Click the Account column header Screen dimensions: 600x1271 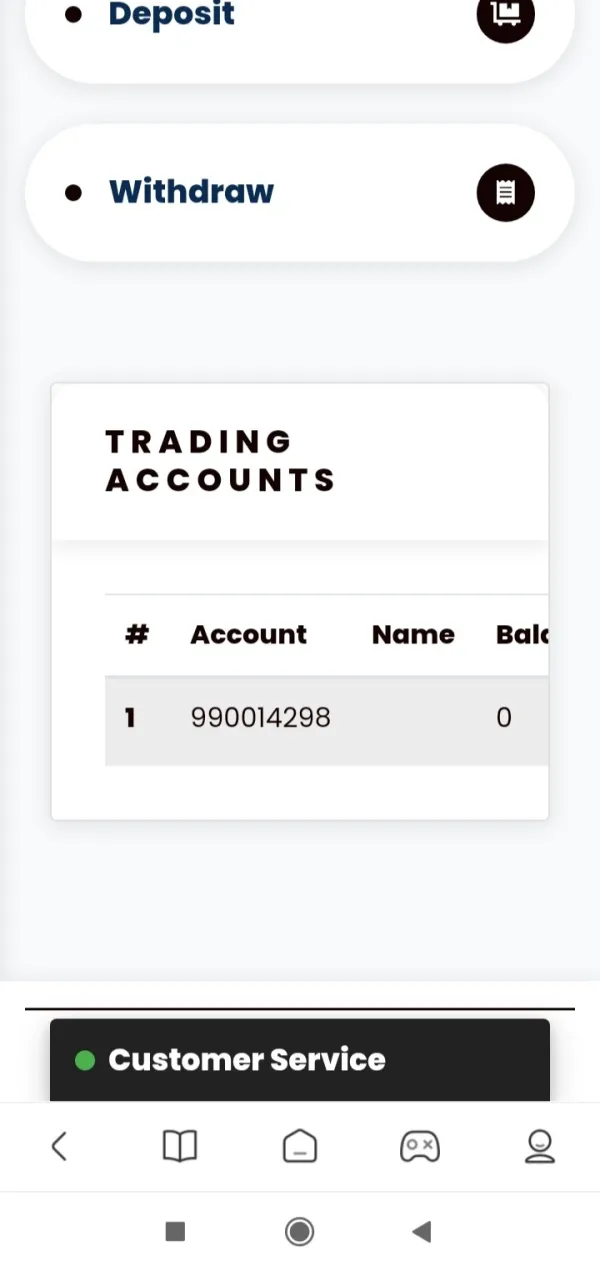tap(248, 635)
